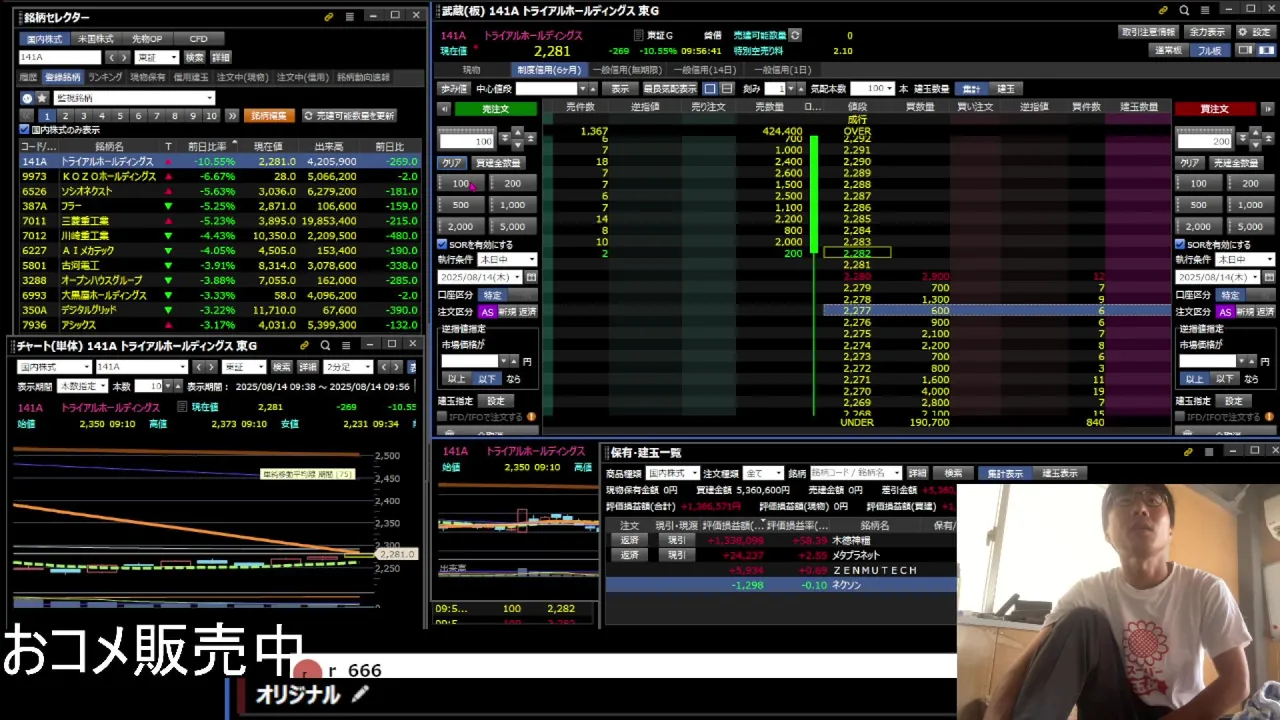The image size is (1280, 720).
Task: Switch board view to 通常板
Action: [x=1168, y=50]
